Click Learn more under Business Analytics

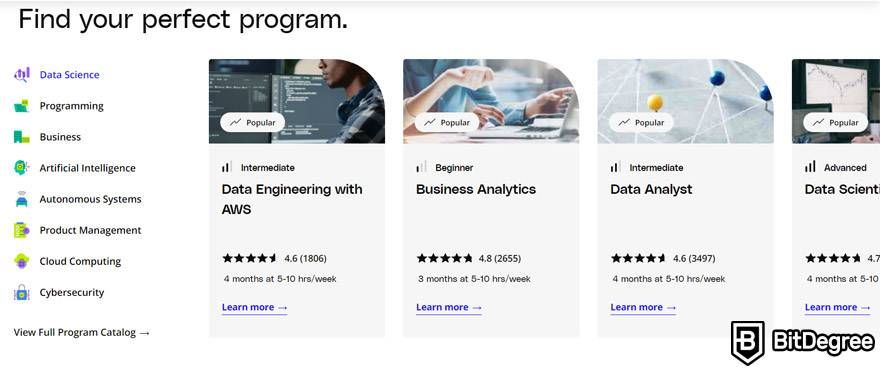448,308
